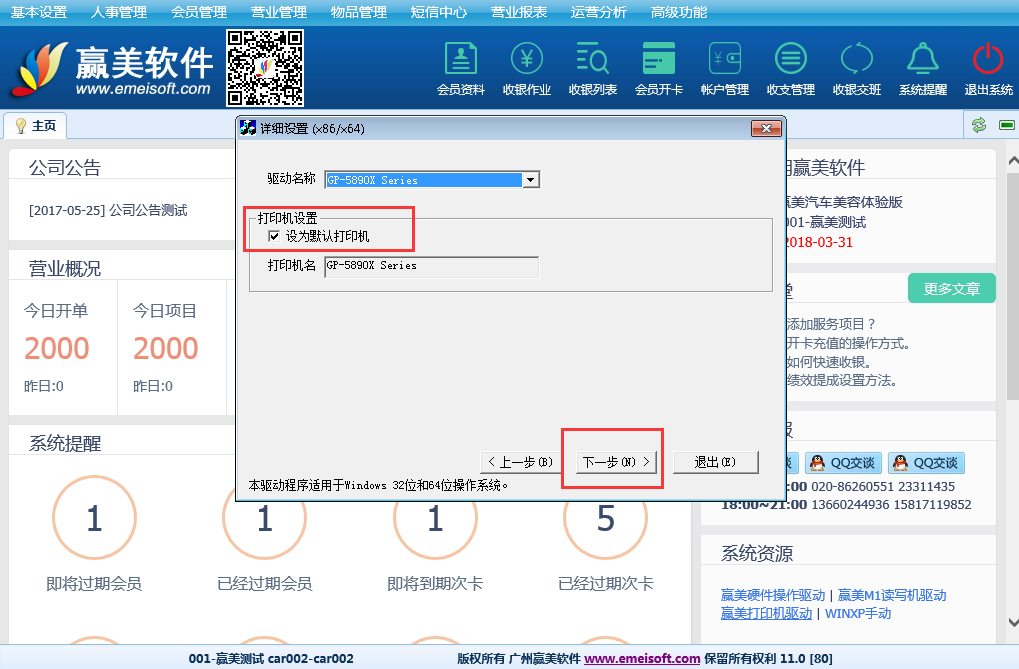Screen dimensions: 1019x669
Task: Click the 退出(E) exit button
Action: click(714, 462)
